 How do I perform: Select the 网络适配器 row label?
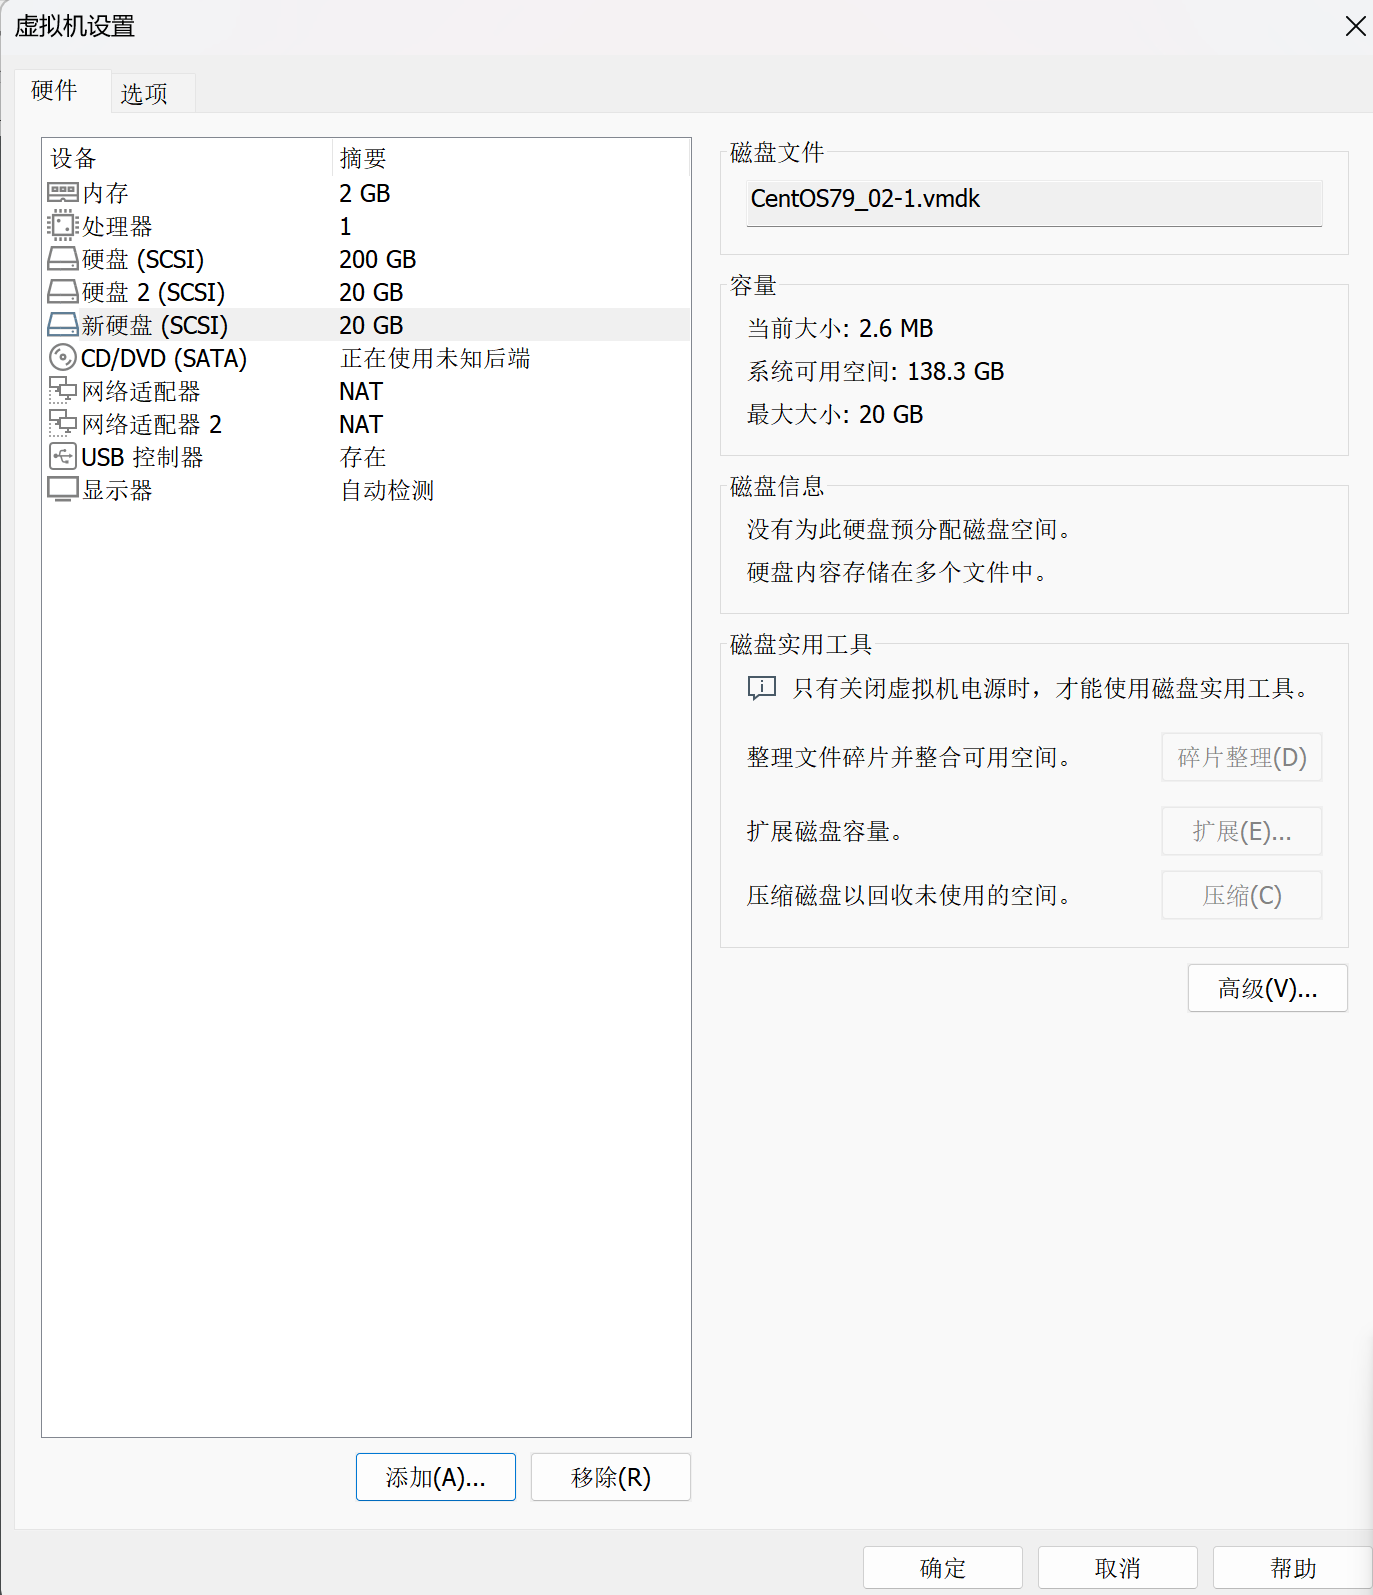[141, 391]
